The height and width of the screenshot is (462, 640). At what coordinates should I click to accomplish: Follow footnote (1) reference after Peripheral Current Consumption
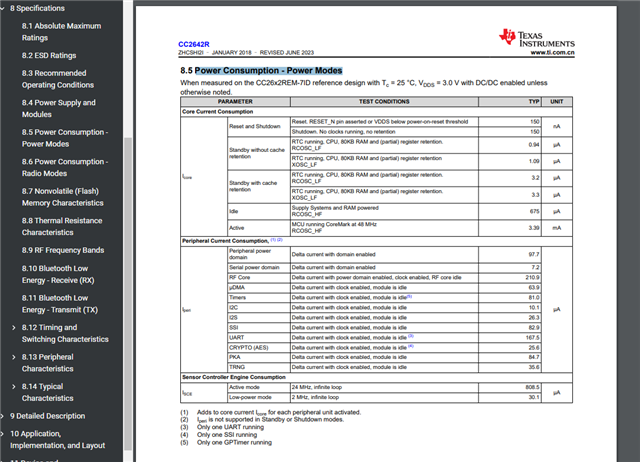point(273,240)
